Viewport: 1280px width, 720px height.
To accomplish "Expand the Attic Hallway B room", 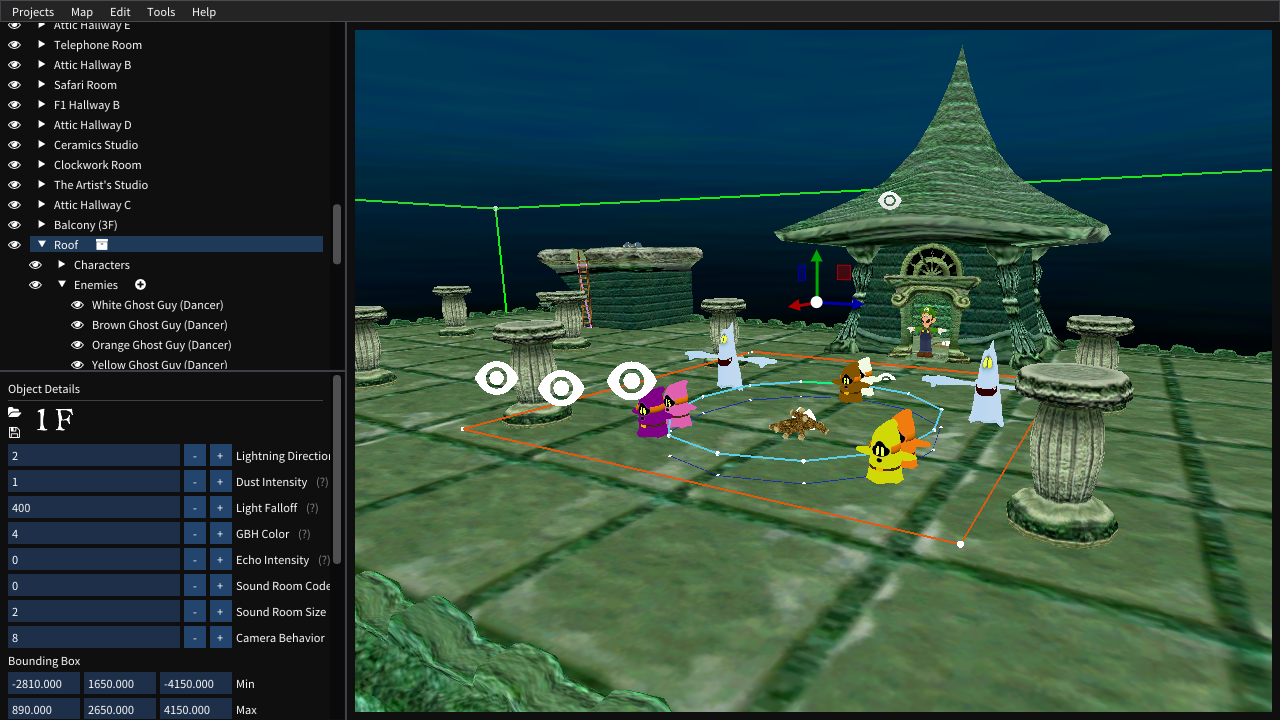I will pyautogui.click(x=42, y=65).
